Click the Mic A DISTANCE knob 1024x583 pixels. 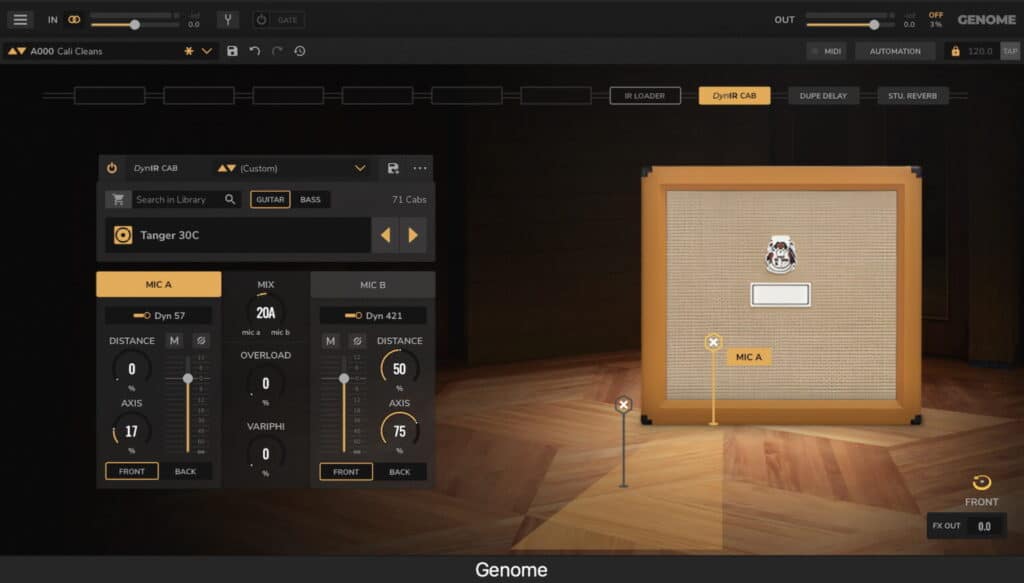click(x=131, y=369)
